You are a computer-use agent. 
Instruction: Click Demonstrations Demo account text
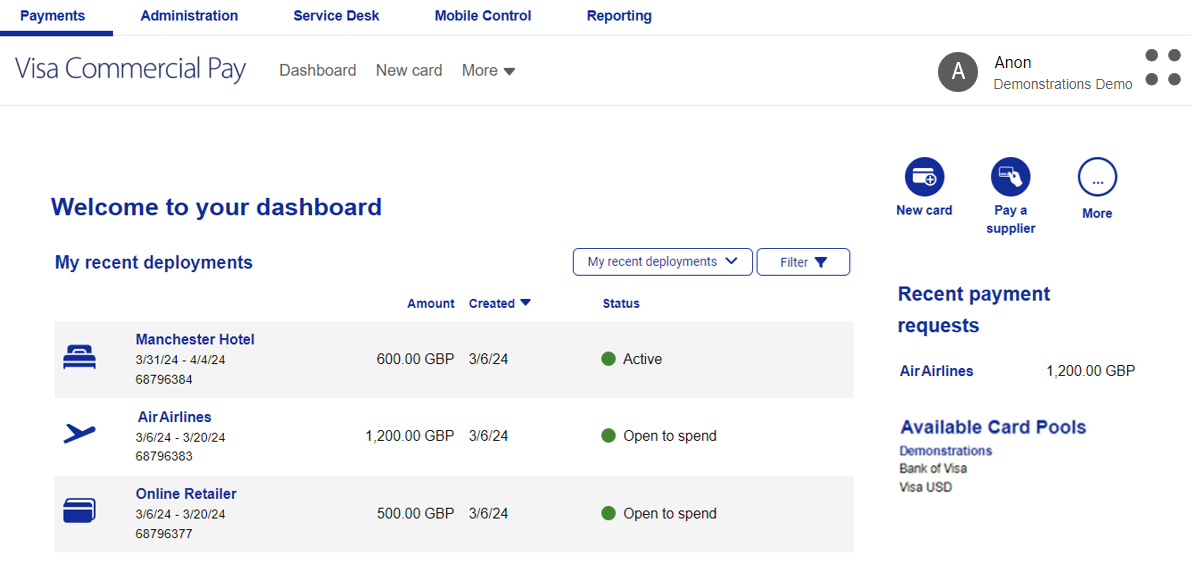click(1063, 84)
